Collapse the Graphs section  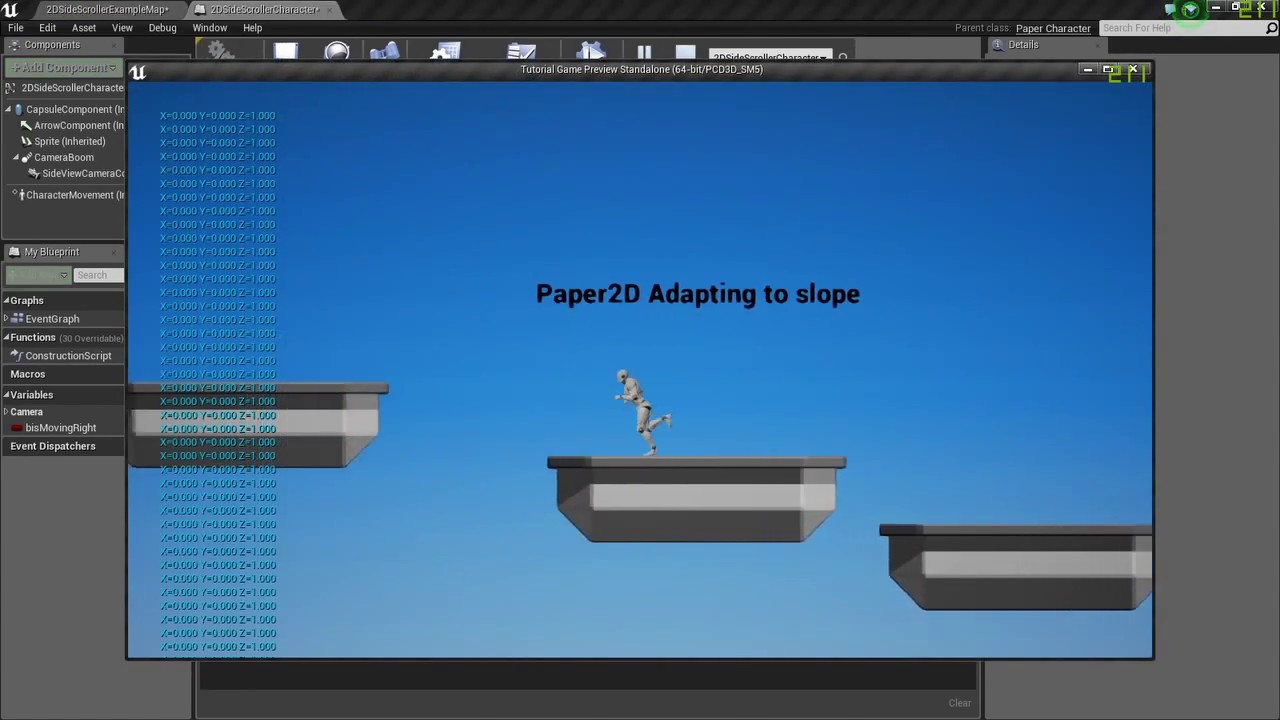pos(6,301)
